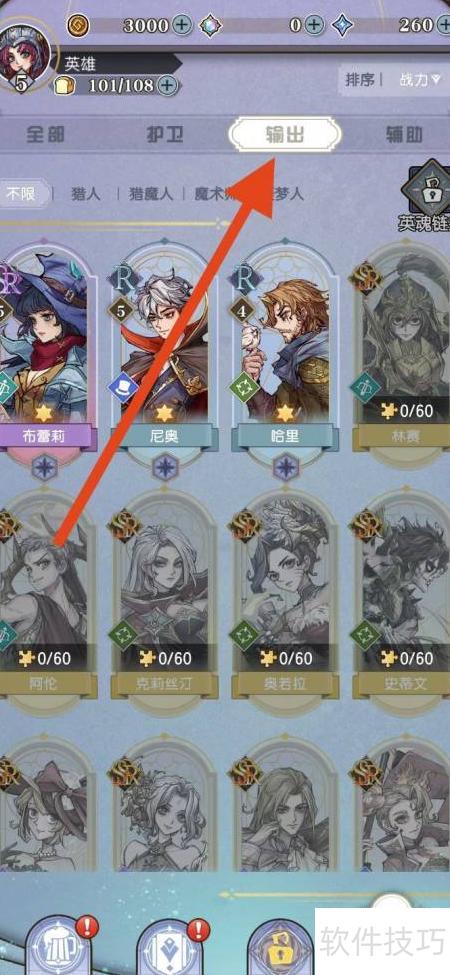Tap the player avatar portrait
This screenshot has width=450, height=975.
tap(24, 57)
